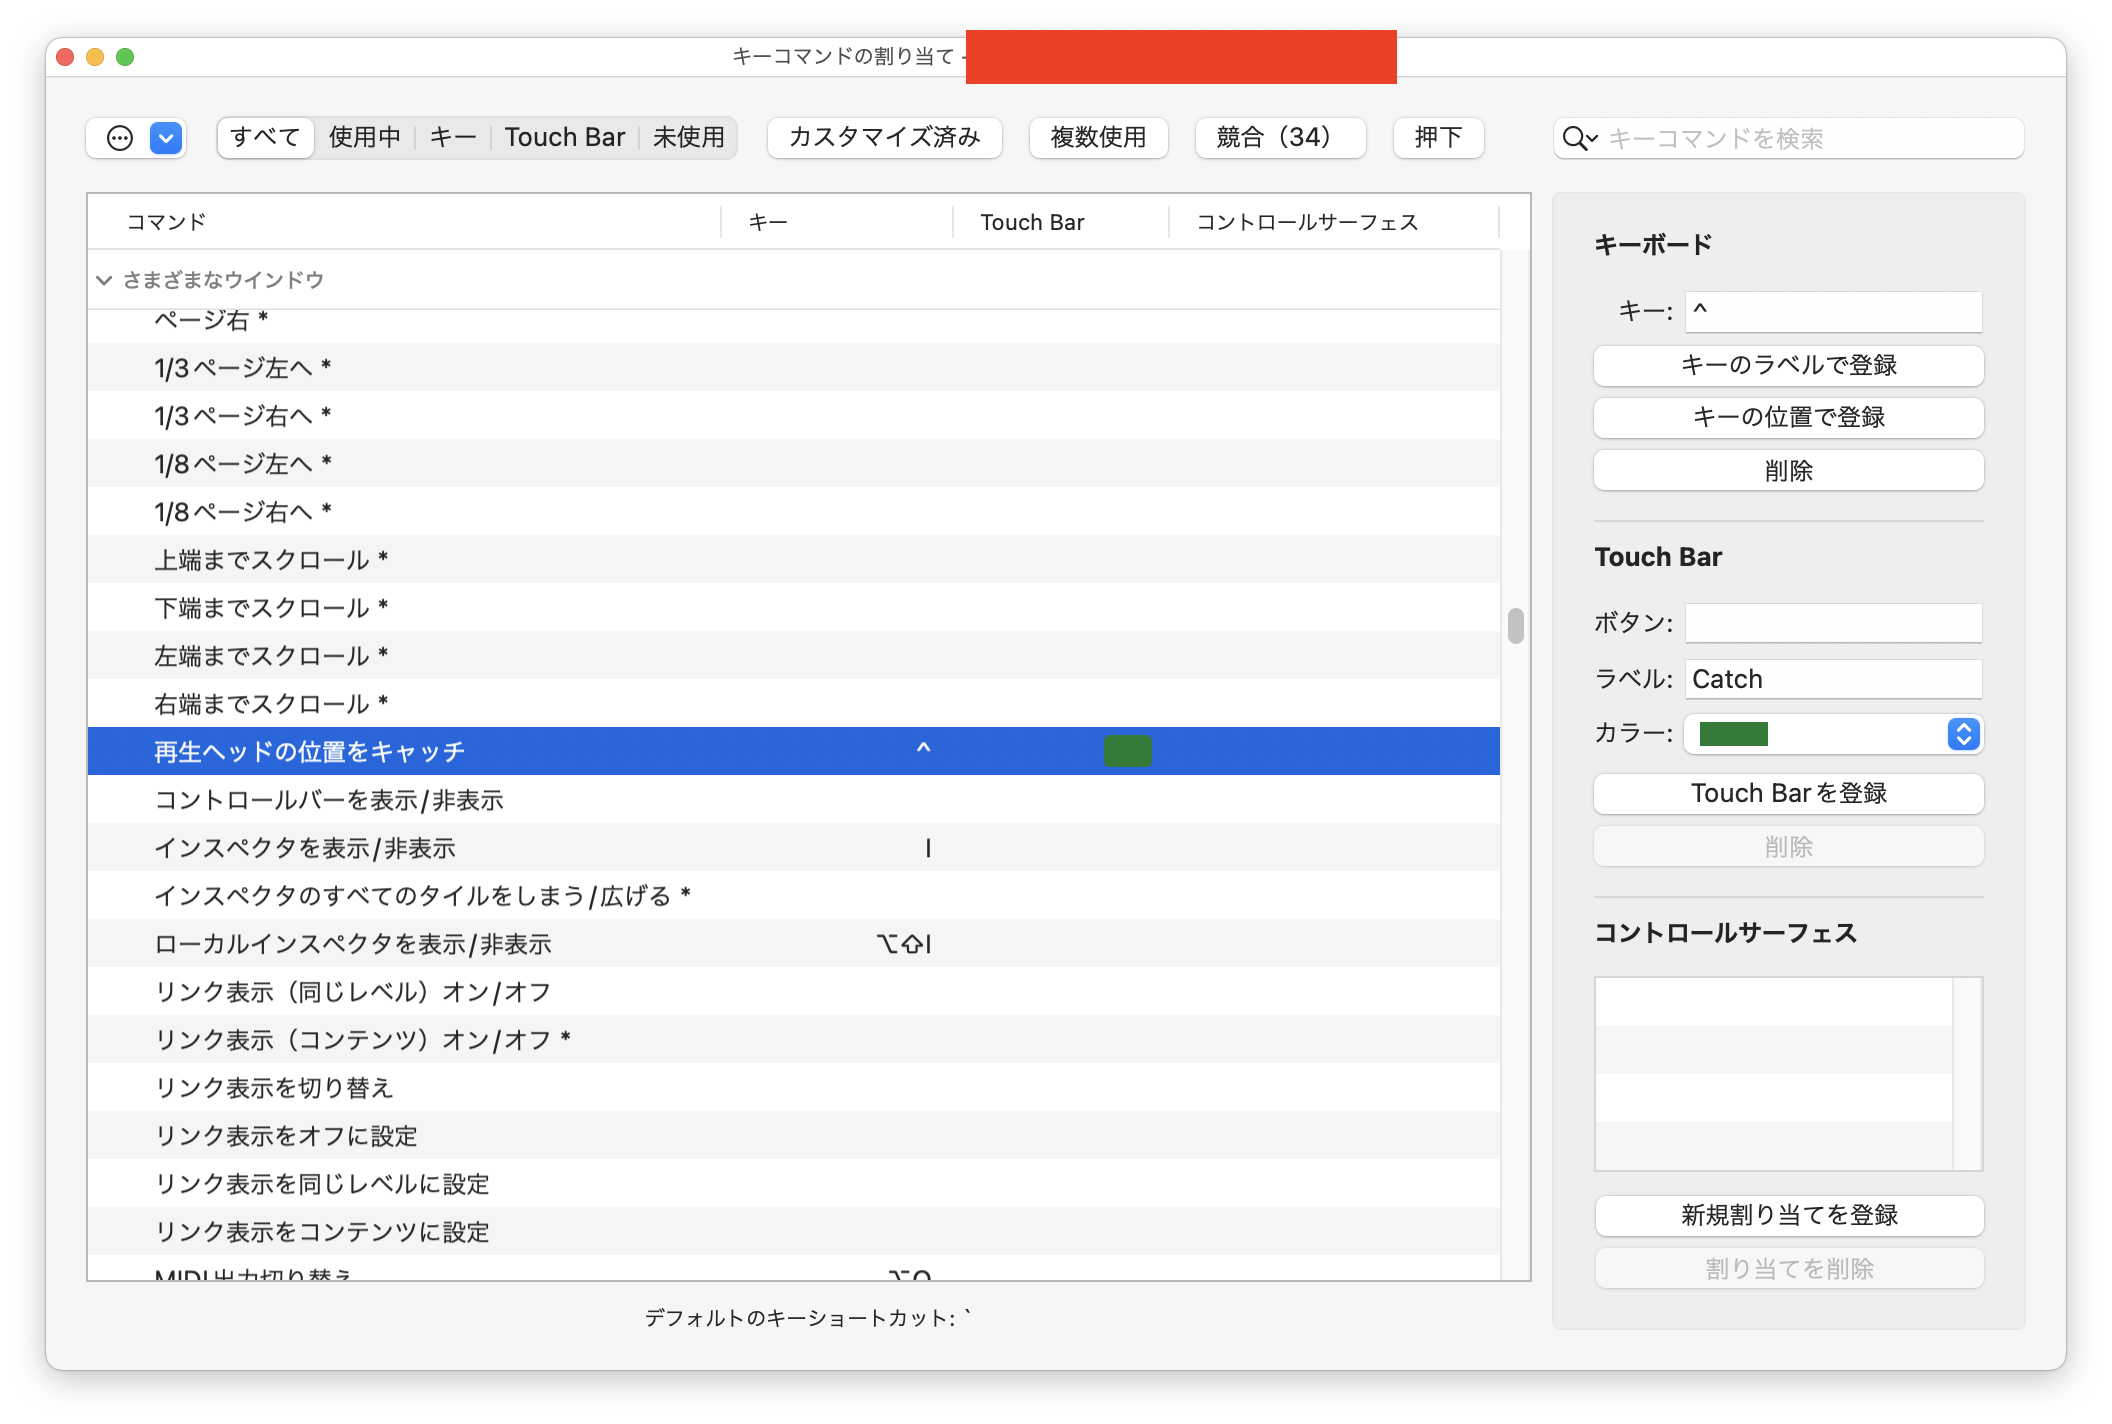Switch to the 使用中 filter tab
Screen dimensions: 2112x1424
click(365, 137)
